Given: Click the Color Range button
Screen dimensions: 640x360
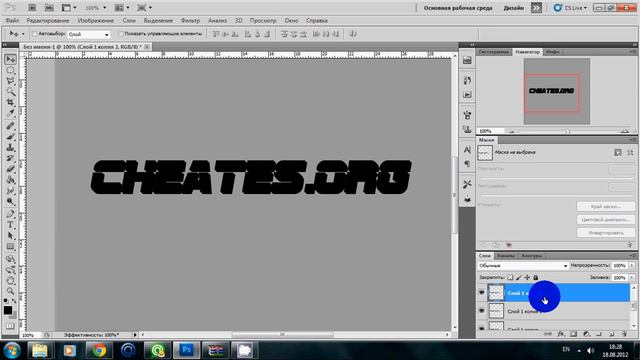Looking at the screenshot, I should click(606, 220).
